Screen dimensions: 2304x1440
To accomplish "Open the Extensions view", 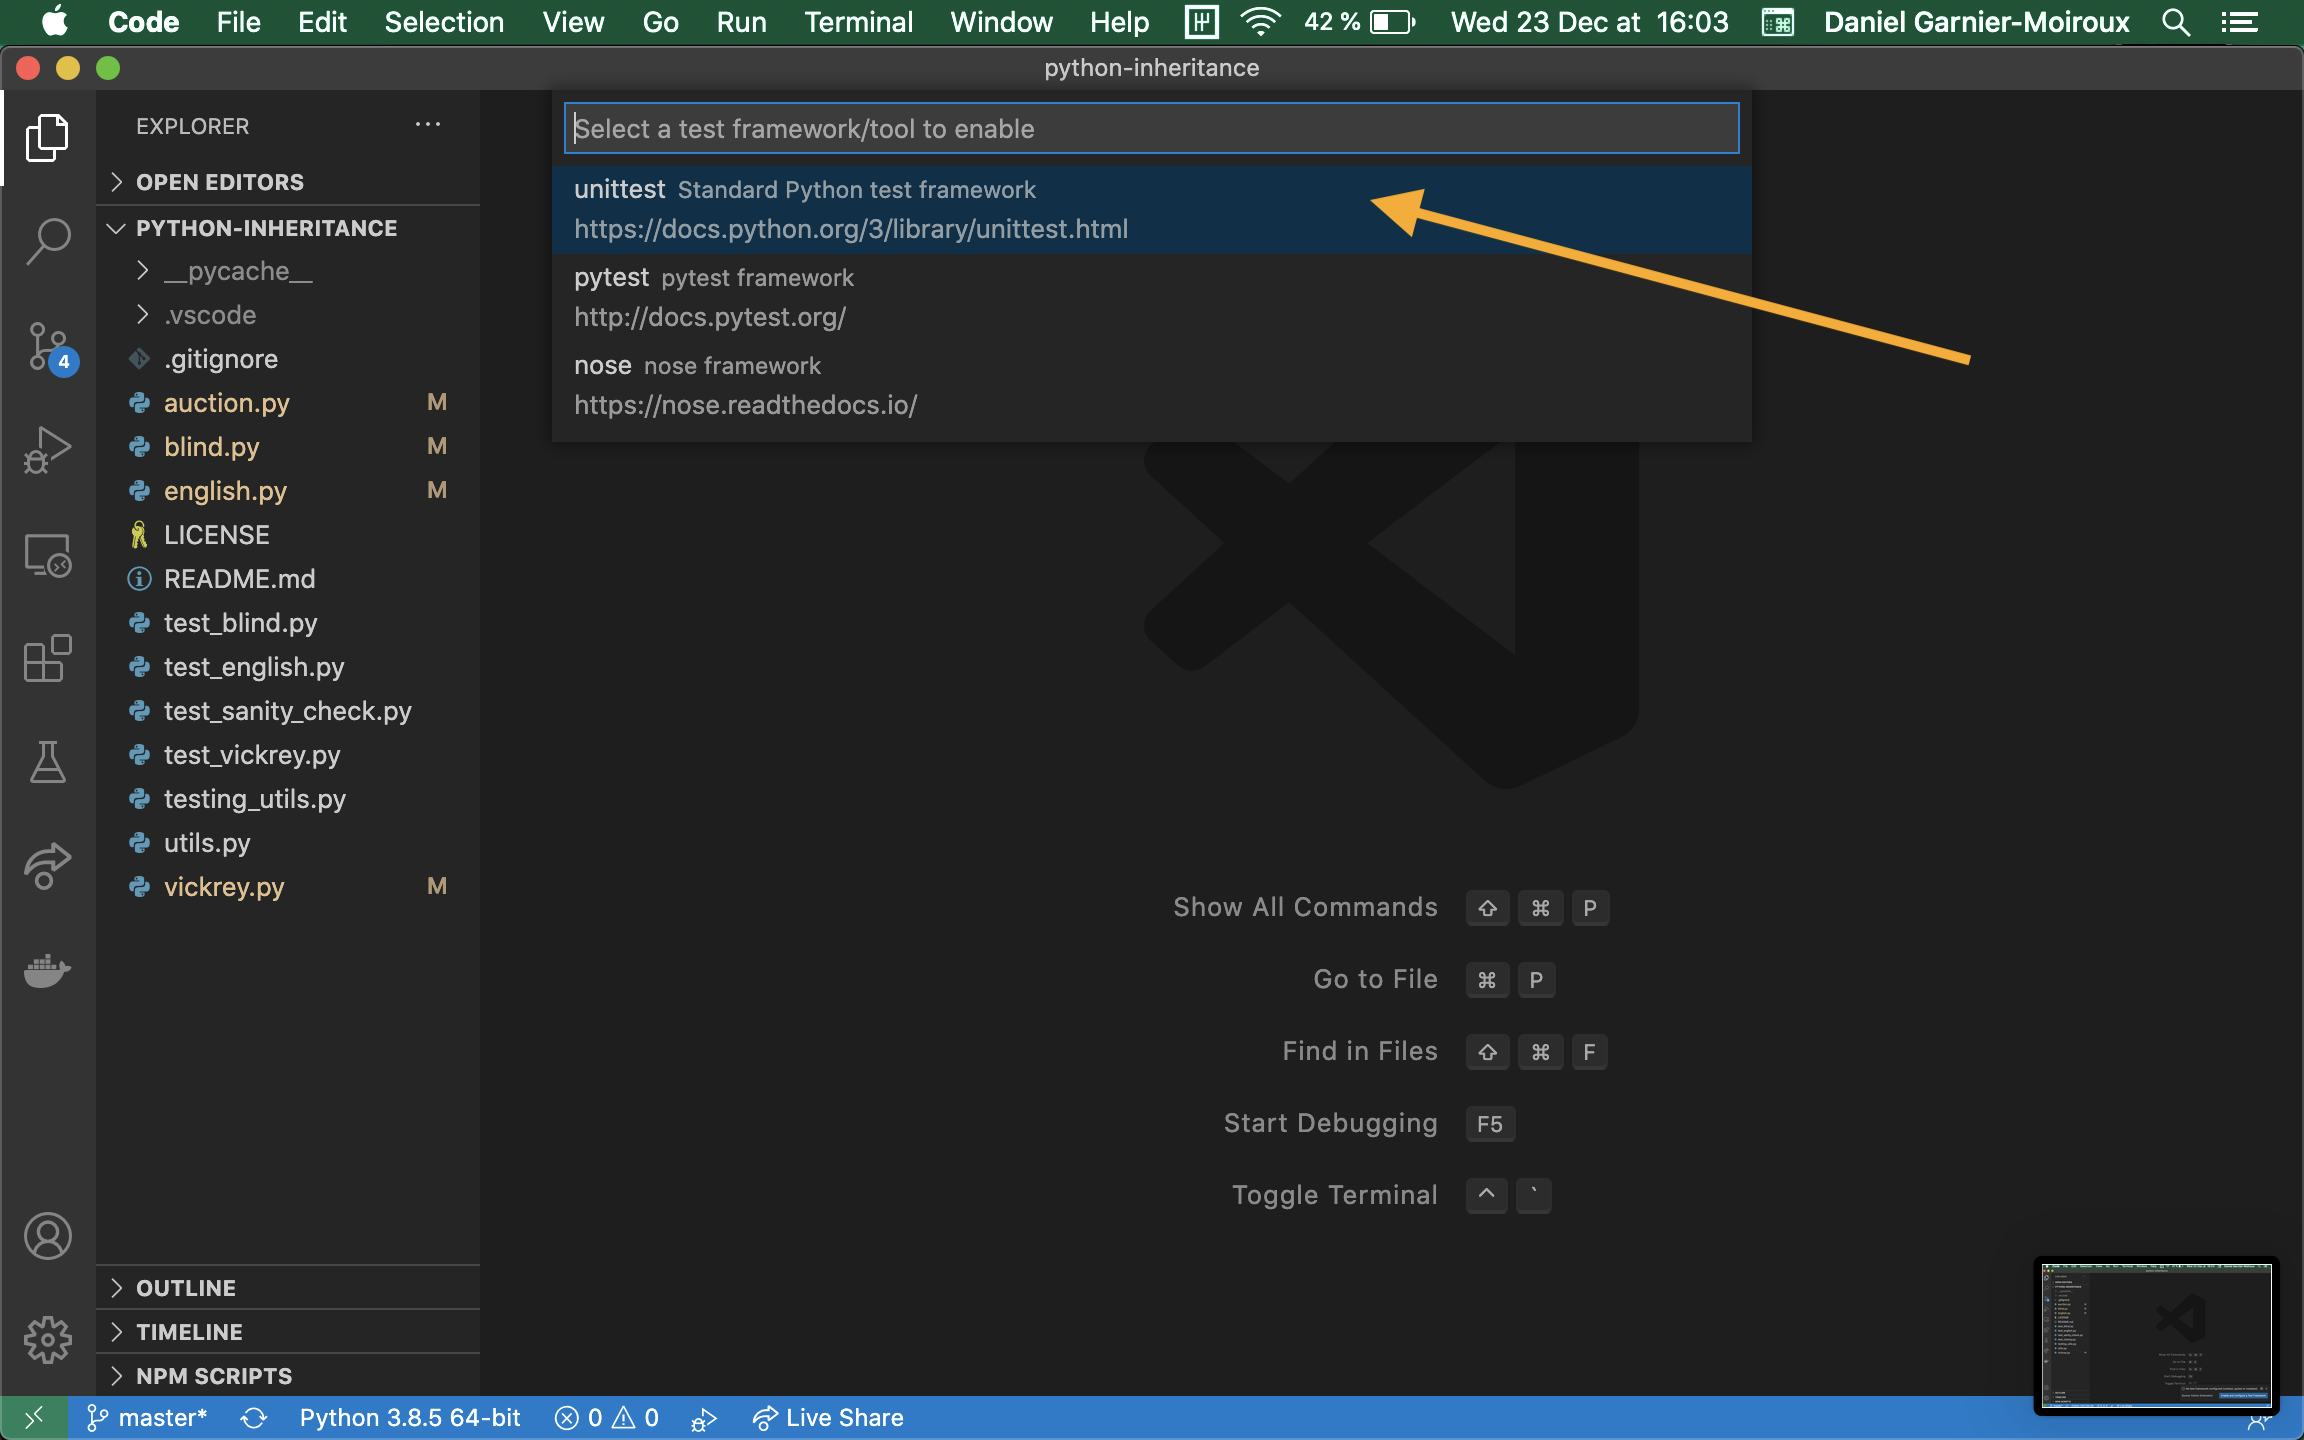I will [47, 658].
